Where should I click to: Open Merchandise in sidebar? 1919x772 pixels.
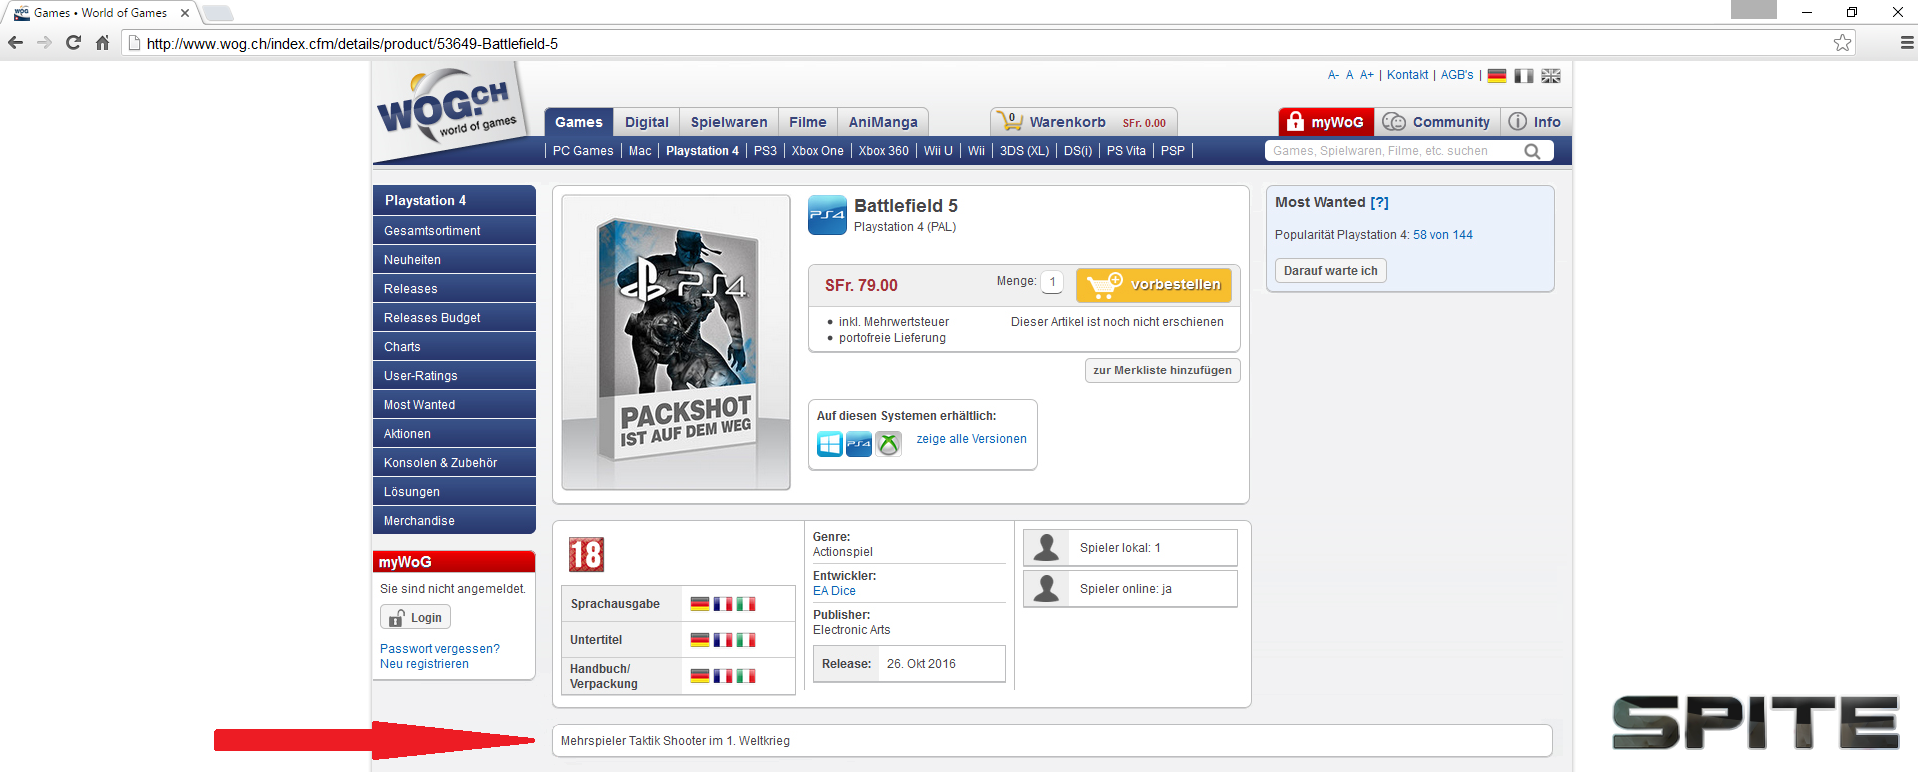454,521
